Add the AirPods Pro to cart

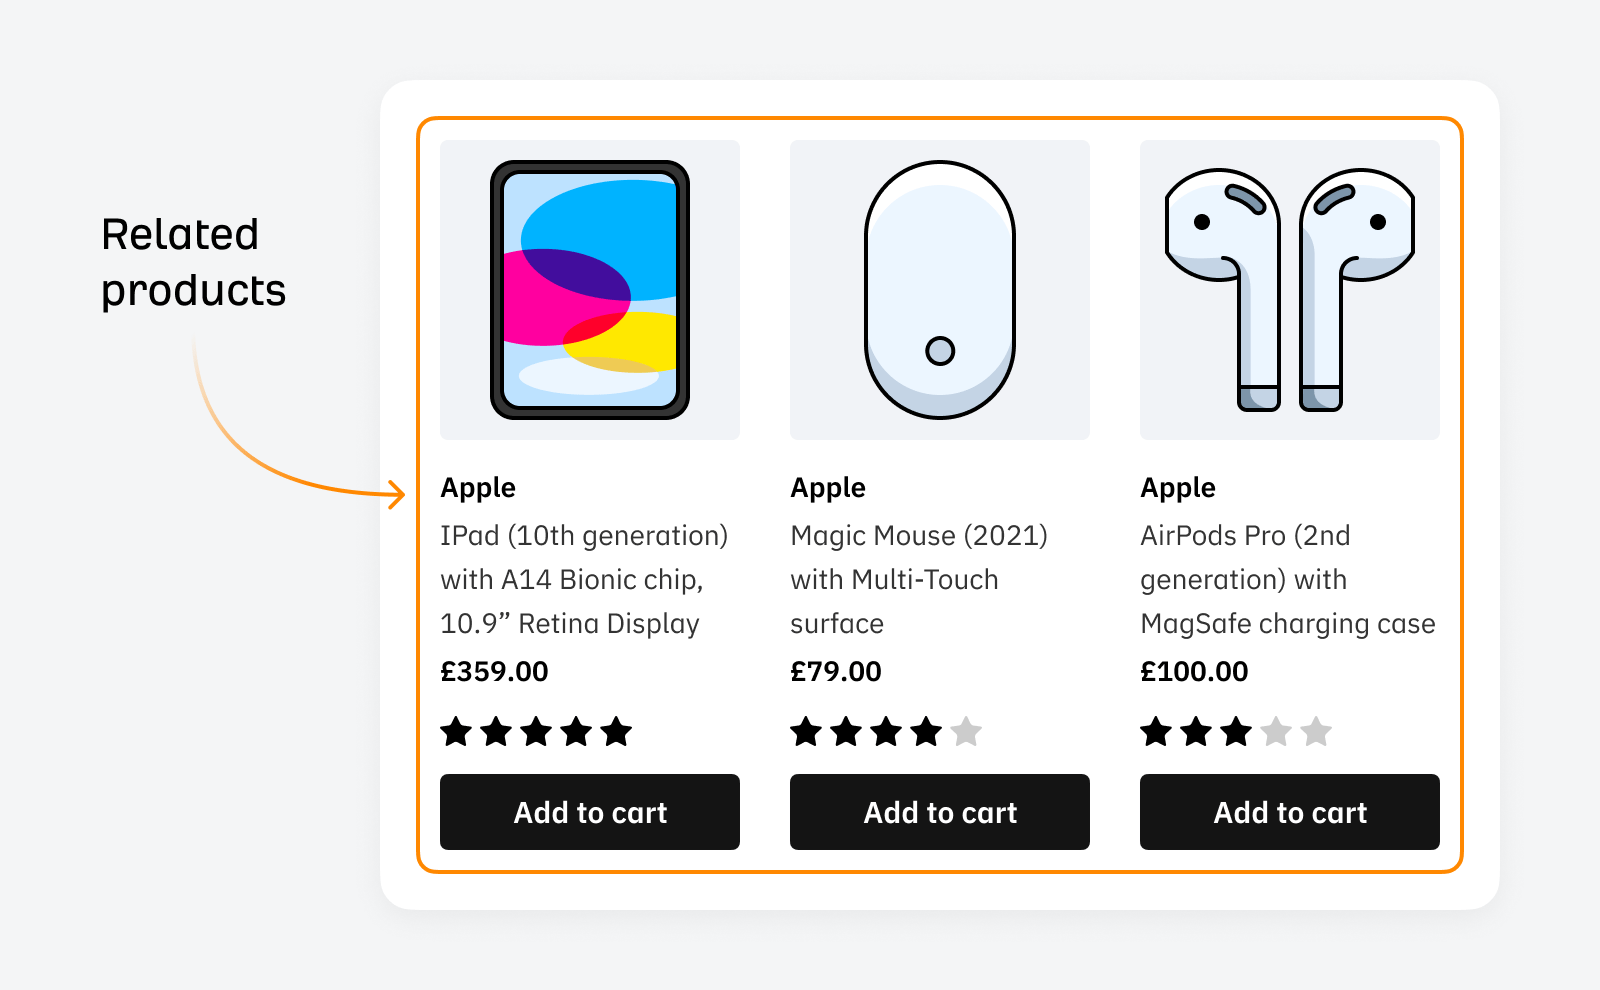pos(1289,812)
